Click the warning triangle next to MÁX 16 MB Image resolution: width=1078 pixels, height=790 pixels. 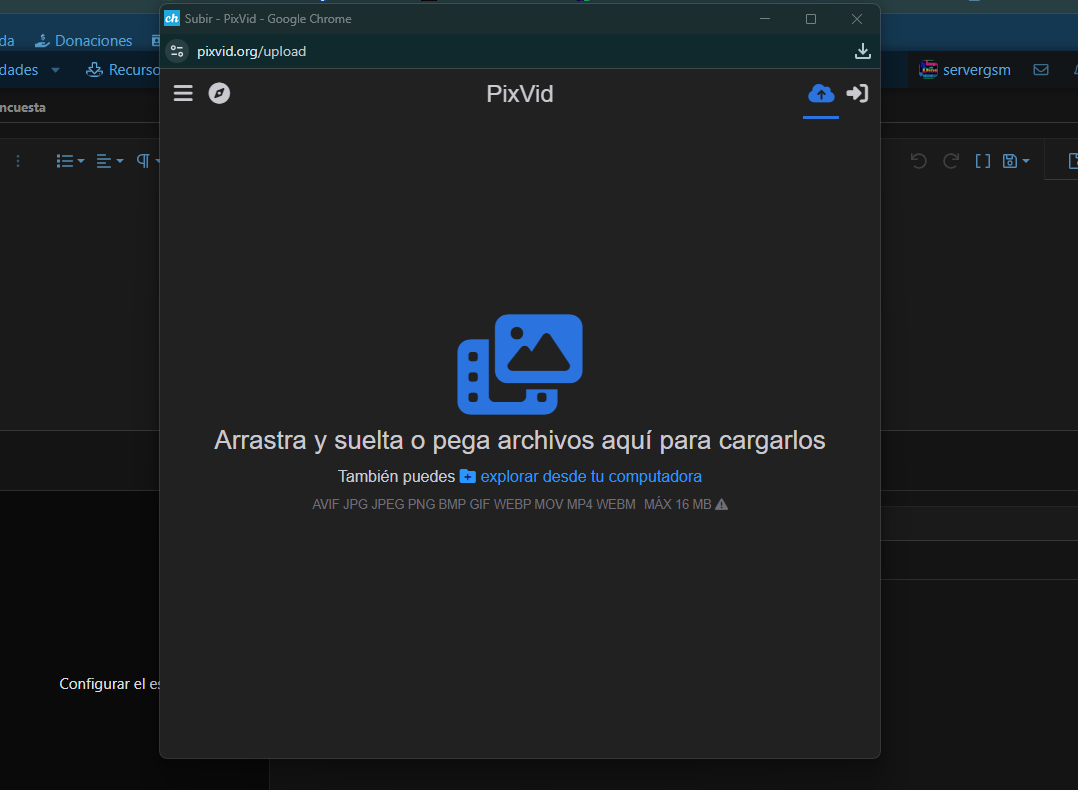coord(722,504)
